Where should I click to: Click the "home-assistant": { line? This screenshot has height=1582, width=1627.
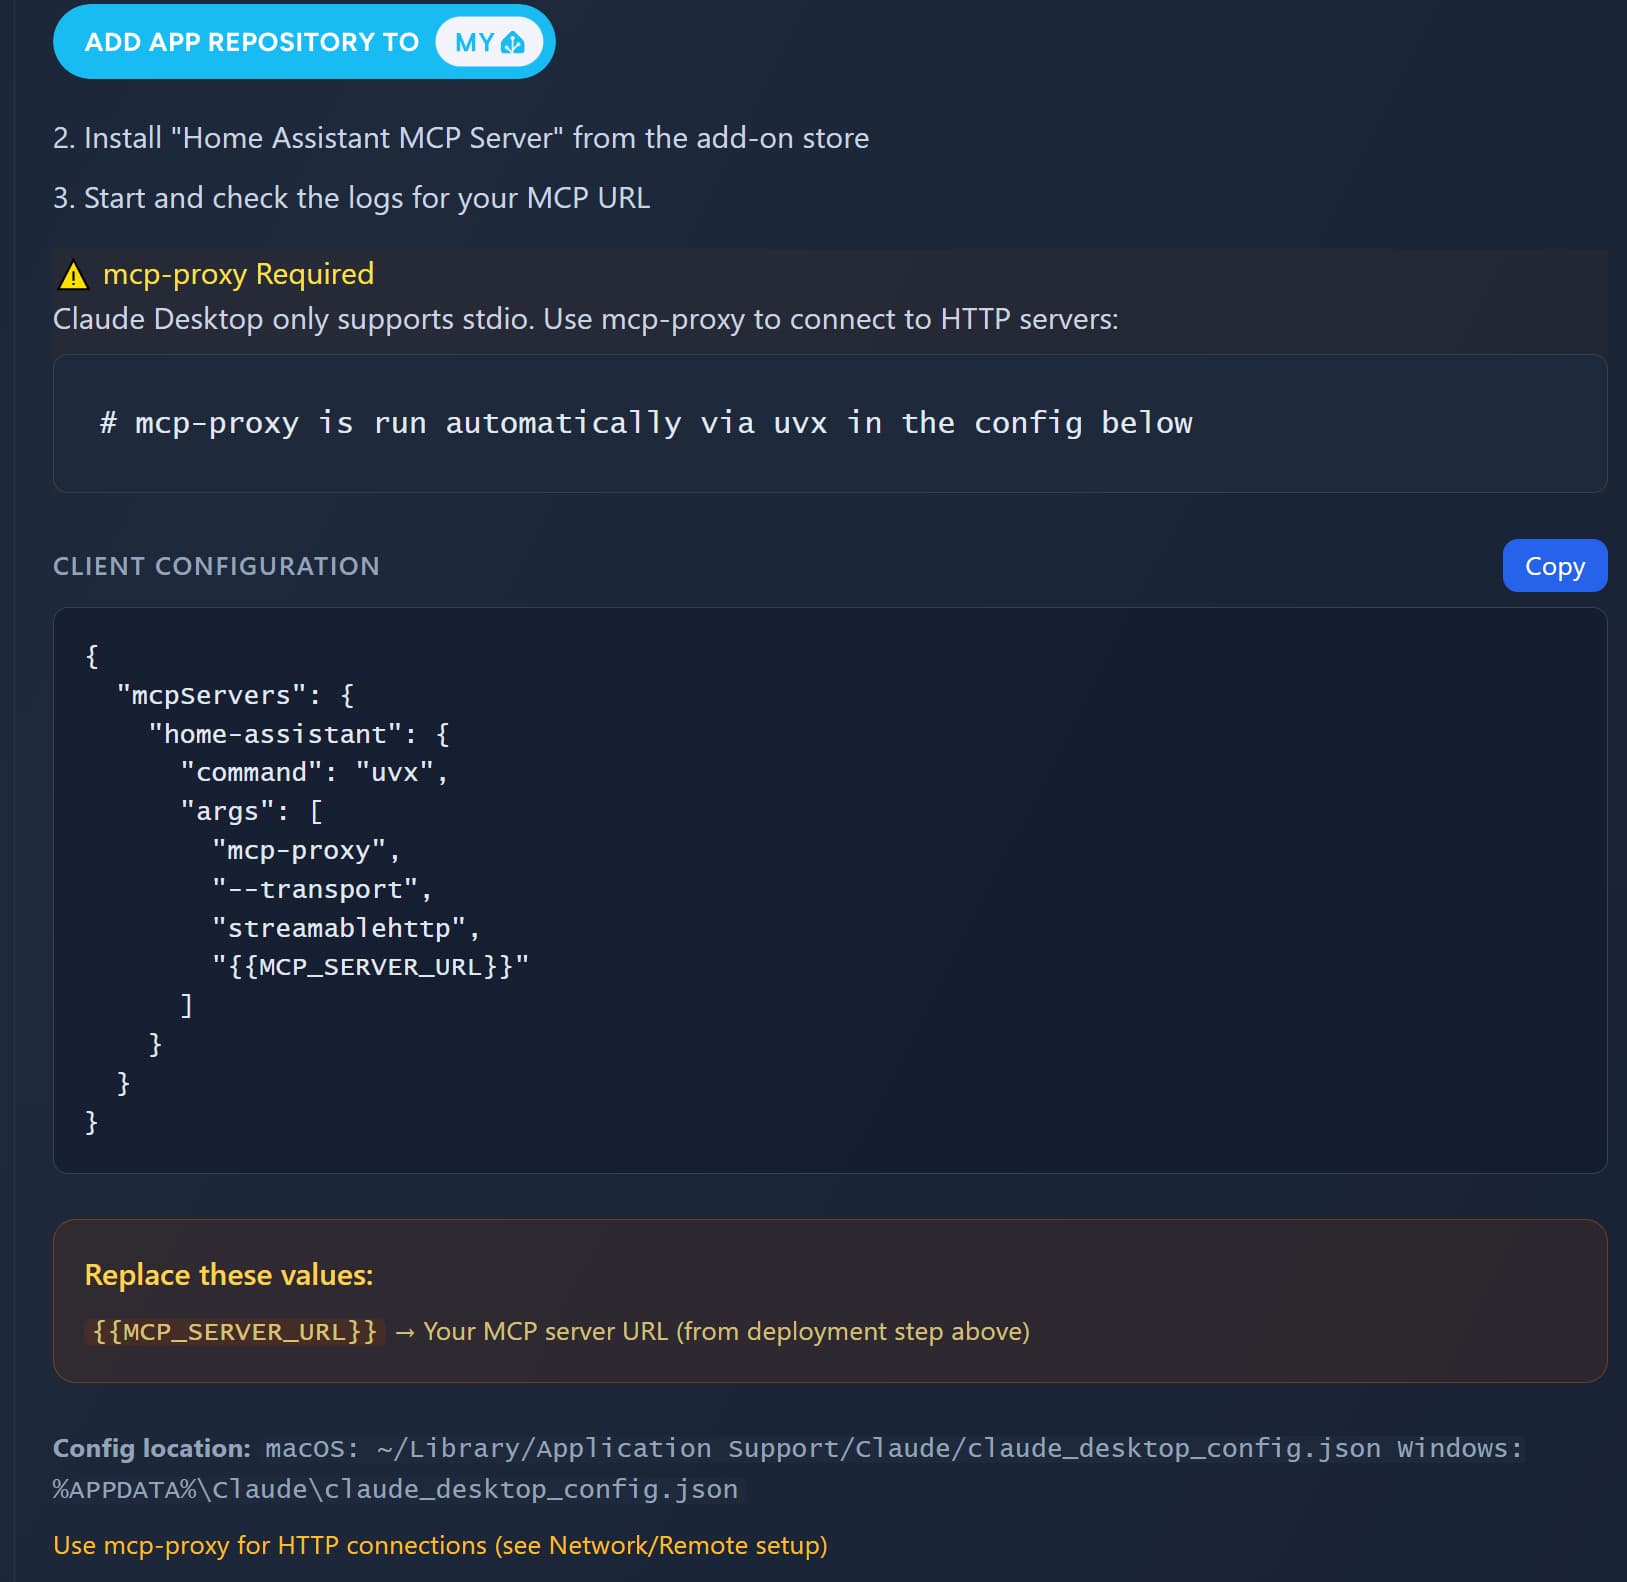(x=299, y=734)
